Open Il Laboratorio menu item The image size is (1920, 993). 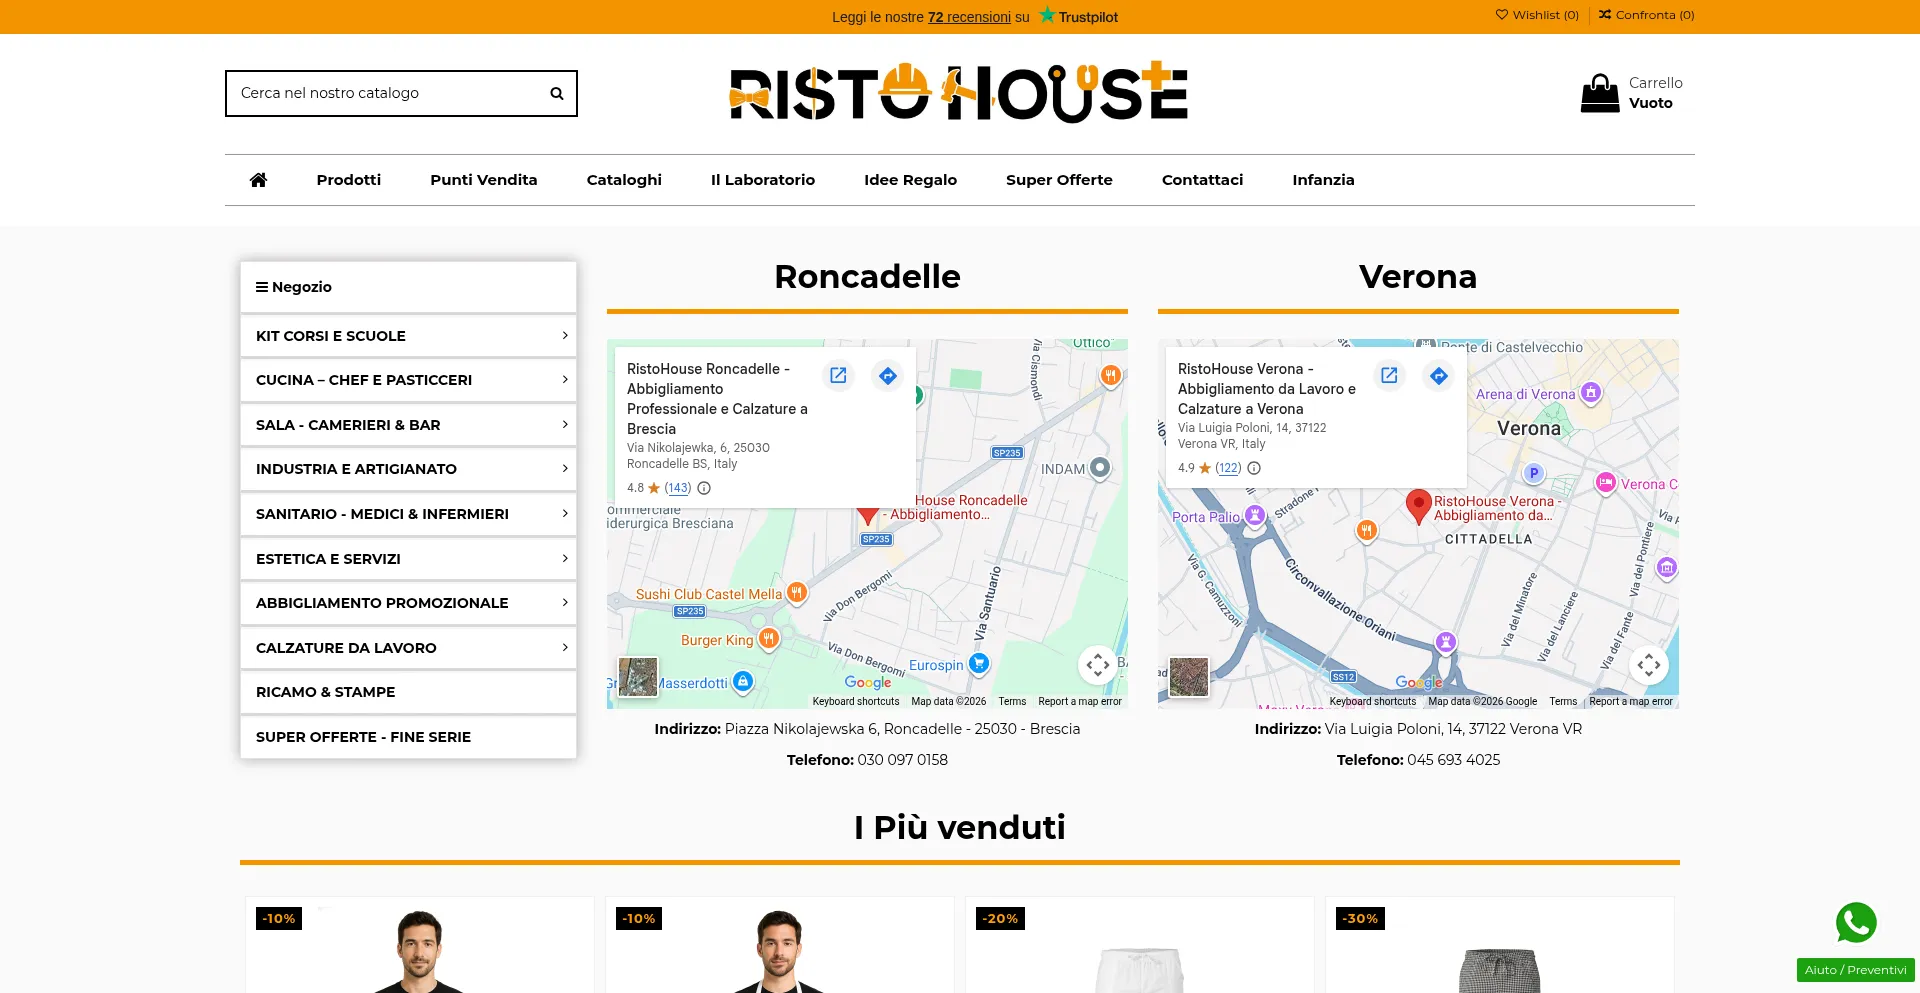pyautogui.click(x=763, y=180)
